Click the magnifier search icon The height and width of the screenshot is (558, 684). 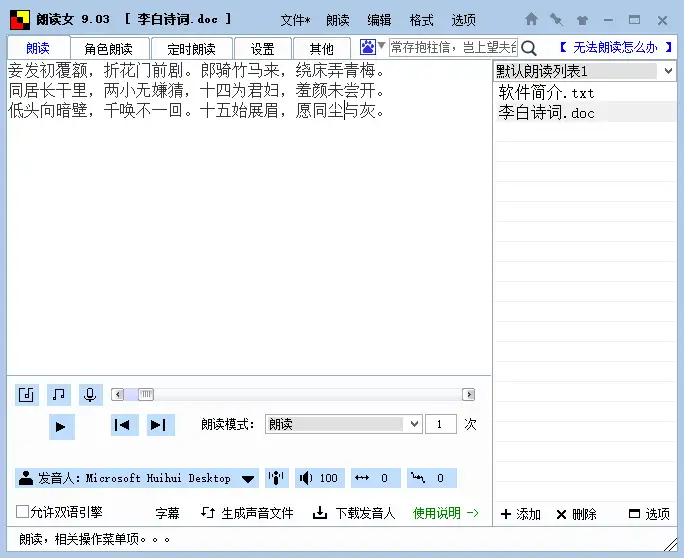tap(529, 48)
